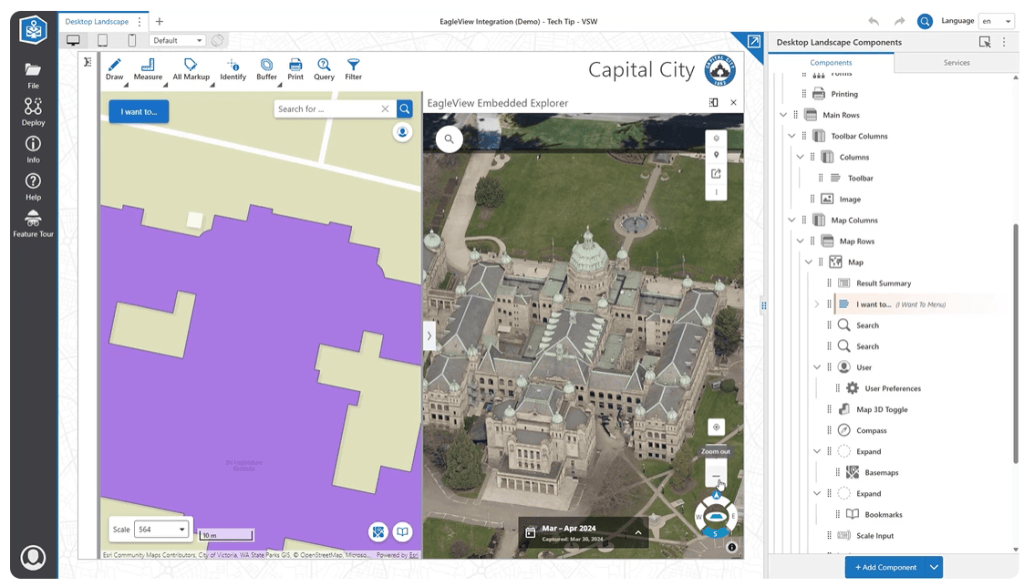The image size is (1024, 587).
Task: Switch to phone device preview
Action: [132, 40]
